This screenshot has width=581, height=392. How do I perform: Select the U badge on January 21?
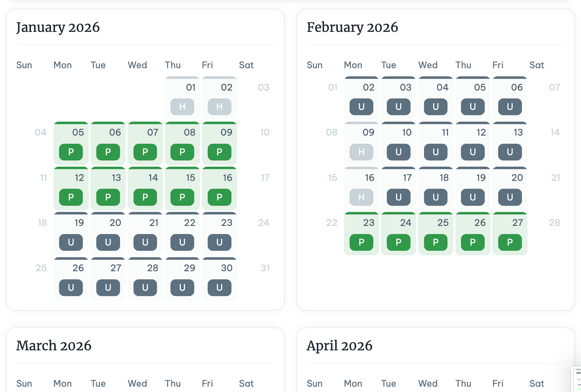[x=145, y=242]
